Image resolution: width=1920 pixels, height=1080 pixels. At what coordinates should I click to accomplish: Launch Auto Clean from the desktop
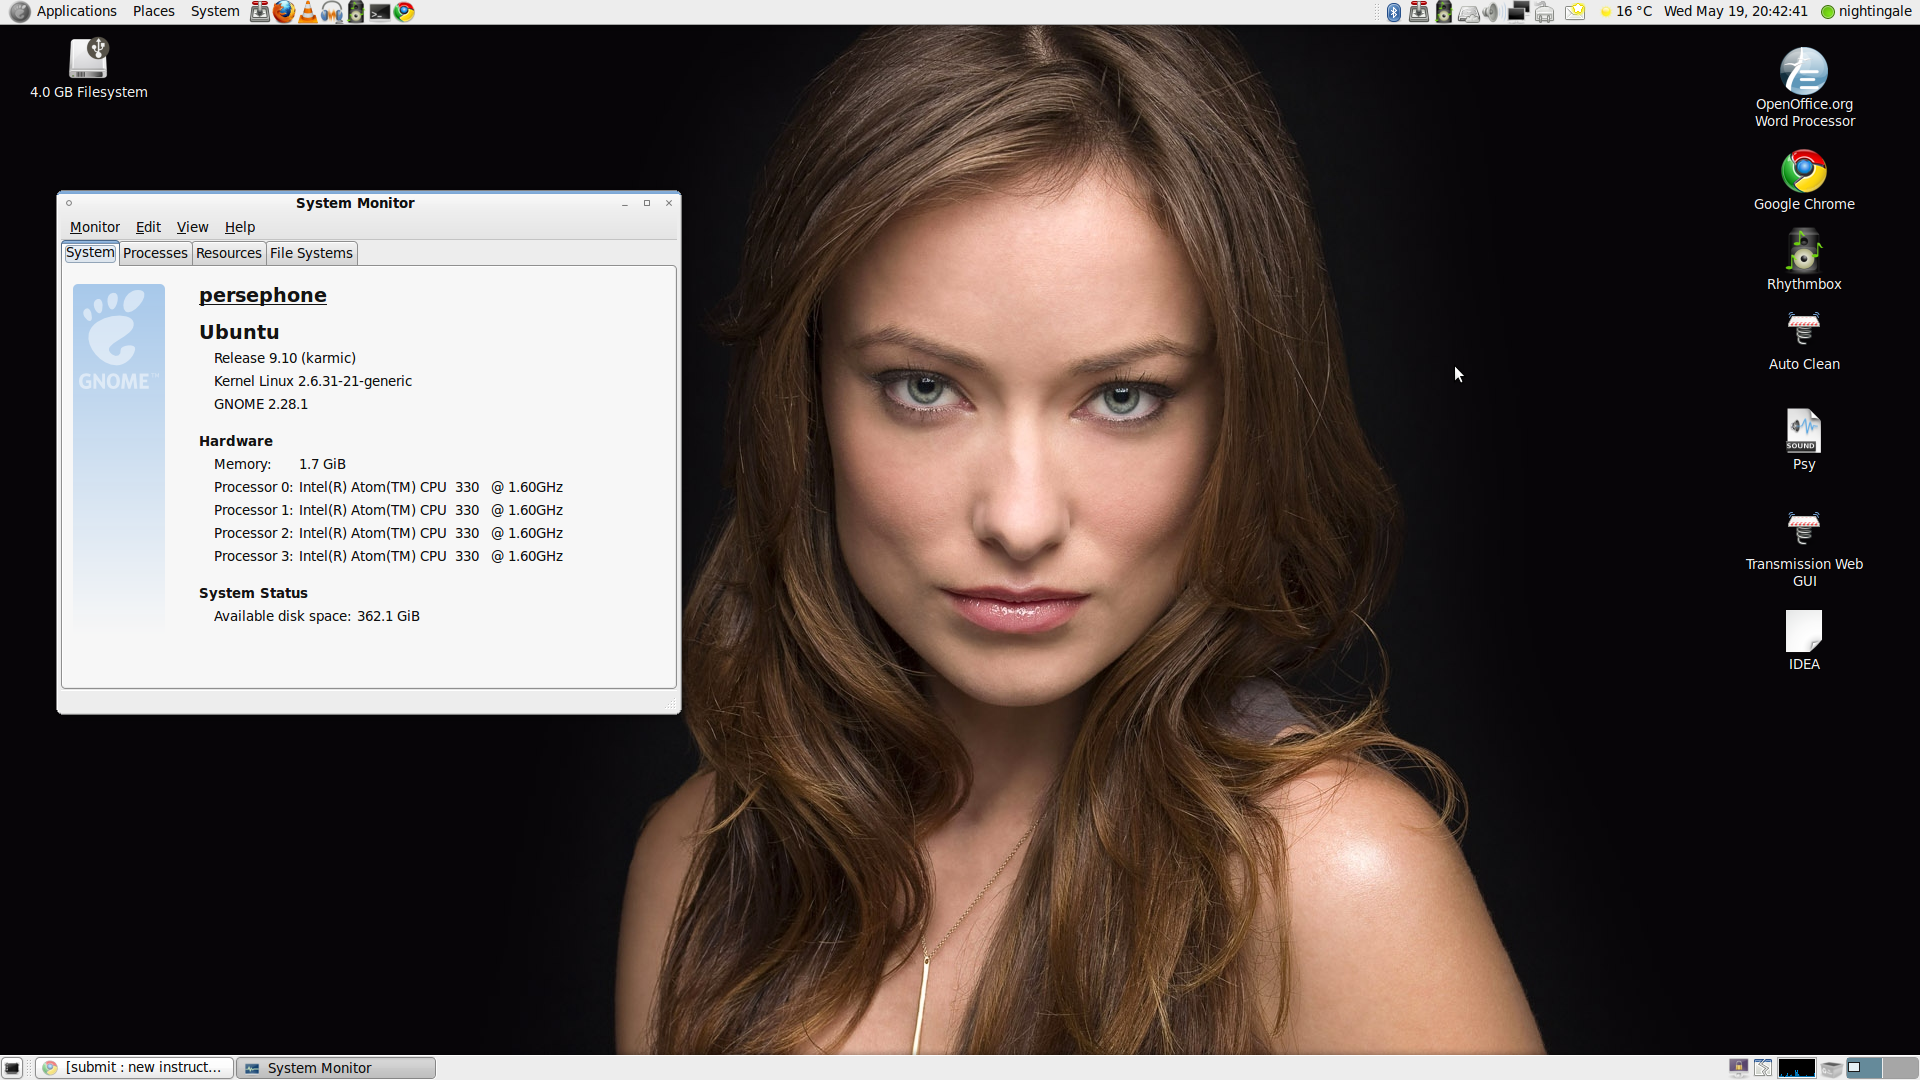[1803, 330]
